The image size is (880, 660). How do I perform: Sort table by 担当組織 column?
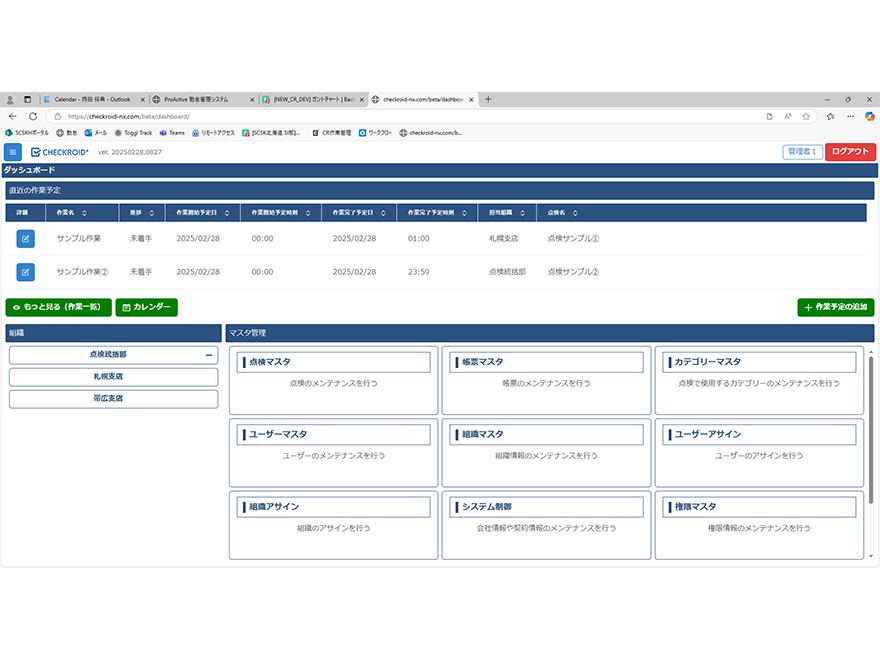522,213
